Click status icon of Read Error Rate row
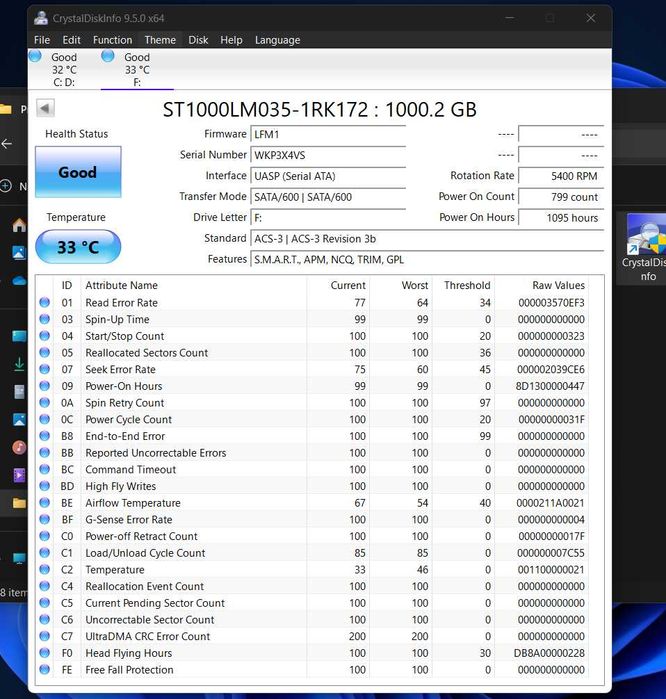The width and height of the screenshot is (666, 699). click(45, 302)
